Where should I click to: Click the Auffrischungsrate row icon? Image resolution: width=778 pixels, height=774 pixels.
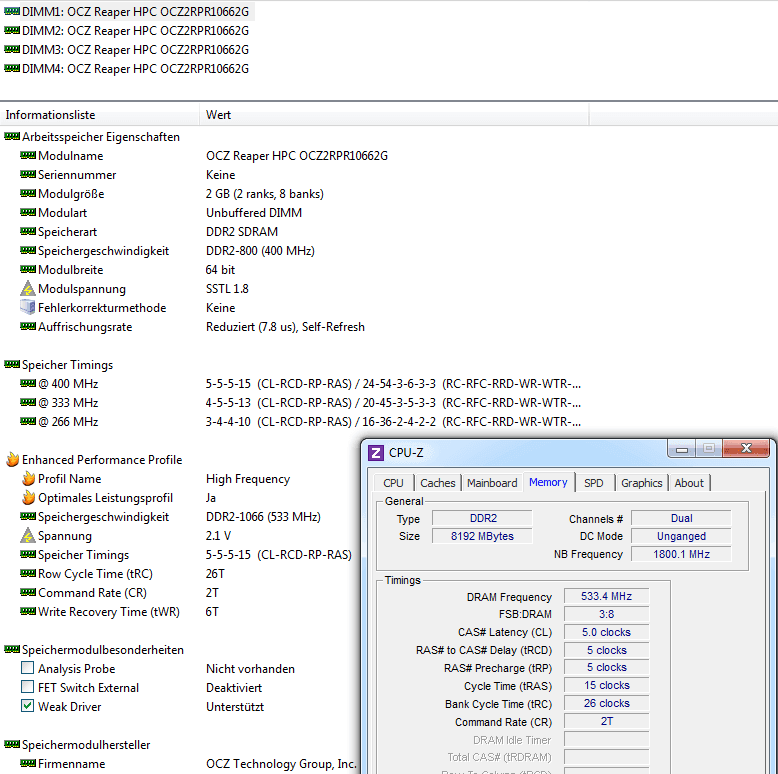point(28,326)
